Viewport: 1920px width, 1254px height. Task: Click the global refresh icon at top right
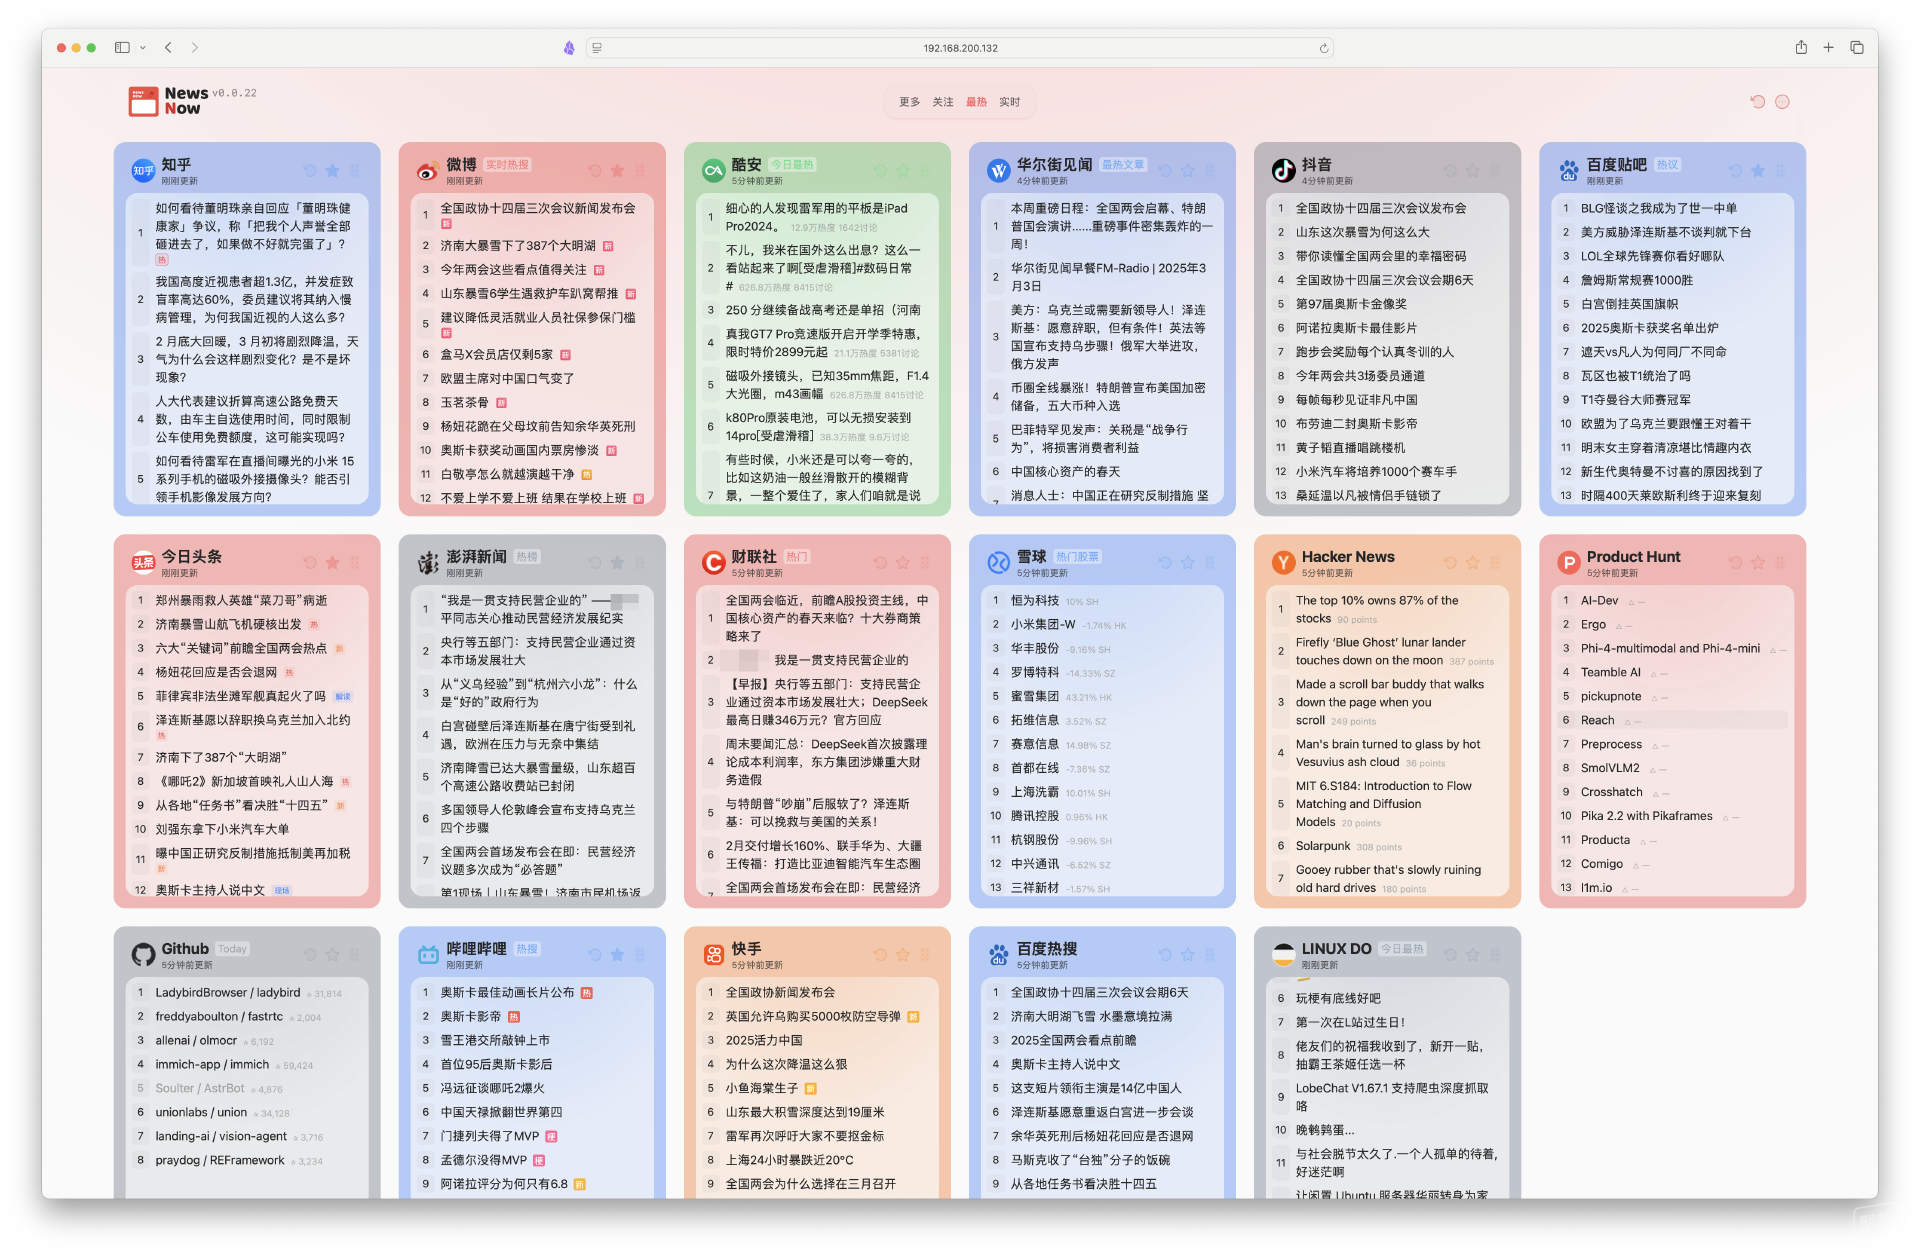click(x=1757, y=101)
